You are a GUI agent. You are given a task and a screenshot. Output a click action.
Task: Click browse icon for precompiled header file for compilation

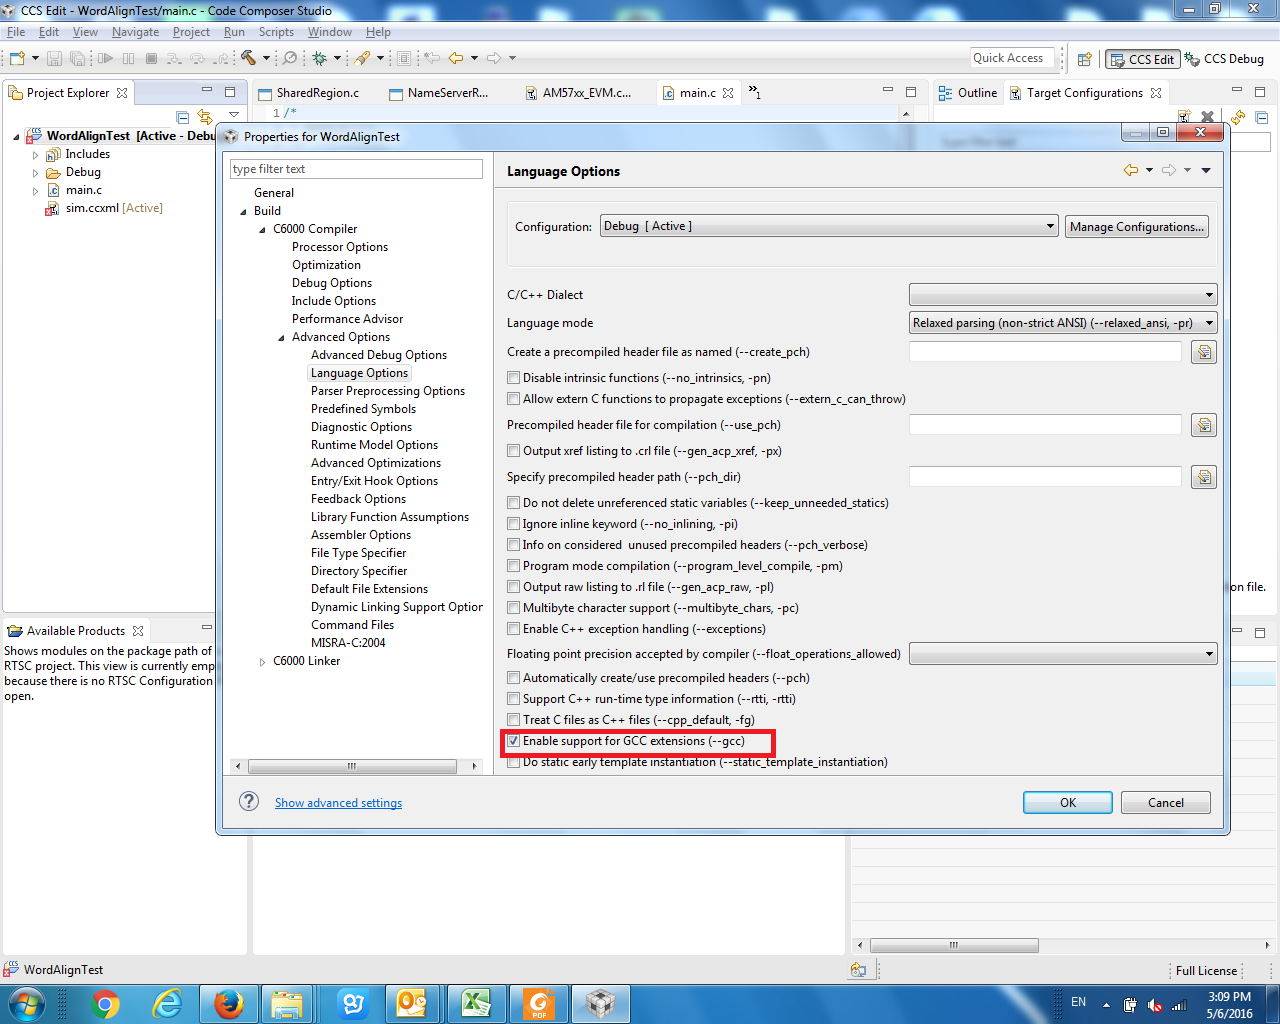click(x=1204, y=425)
